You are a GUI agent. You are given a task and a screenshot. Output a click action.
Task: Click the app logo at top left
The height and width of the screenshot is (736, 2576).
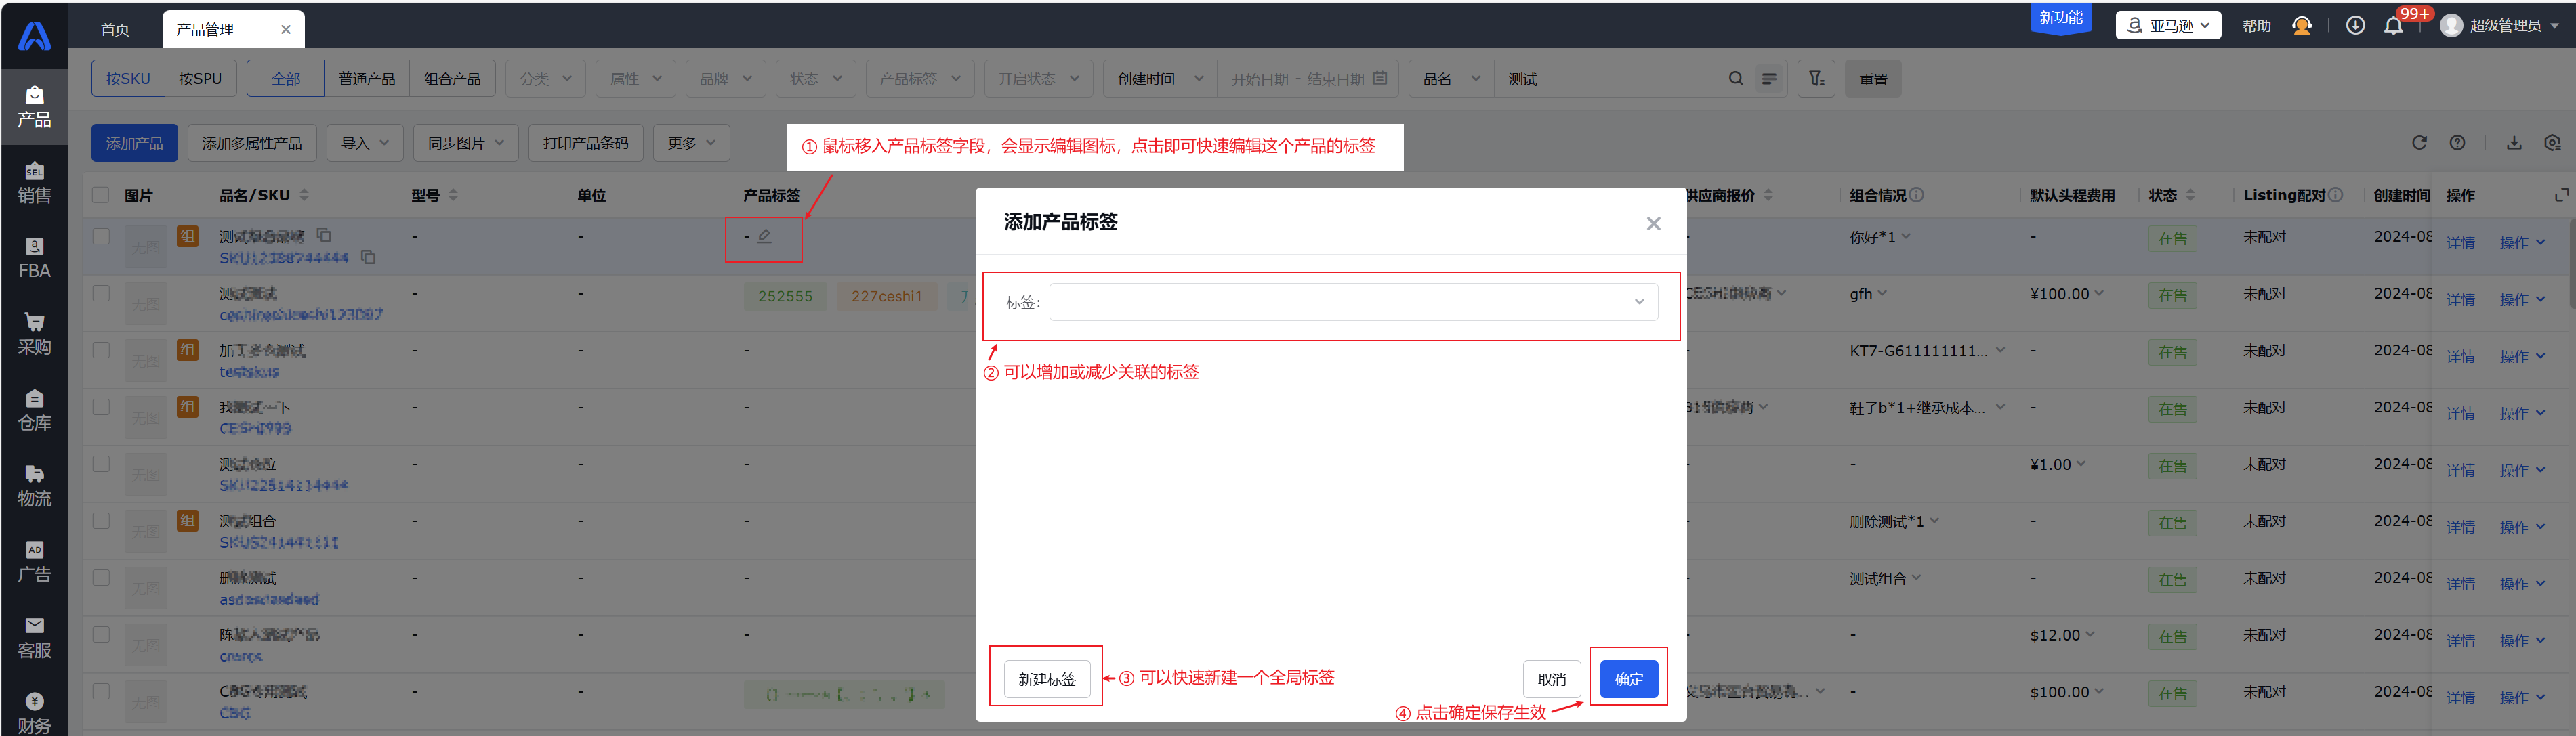coord(34,36)
